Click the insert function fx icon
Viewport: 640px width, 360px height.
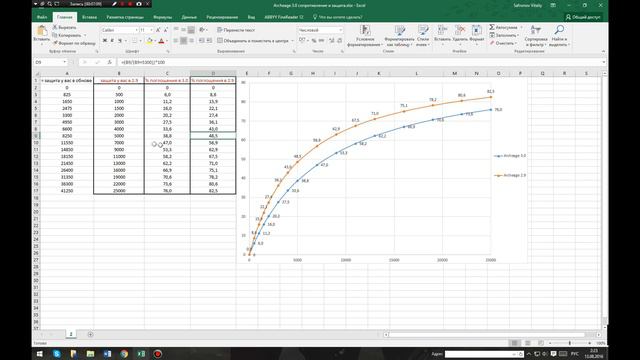tap(109, 62)
